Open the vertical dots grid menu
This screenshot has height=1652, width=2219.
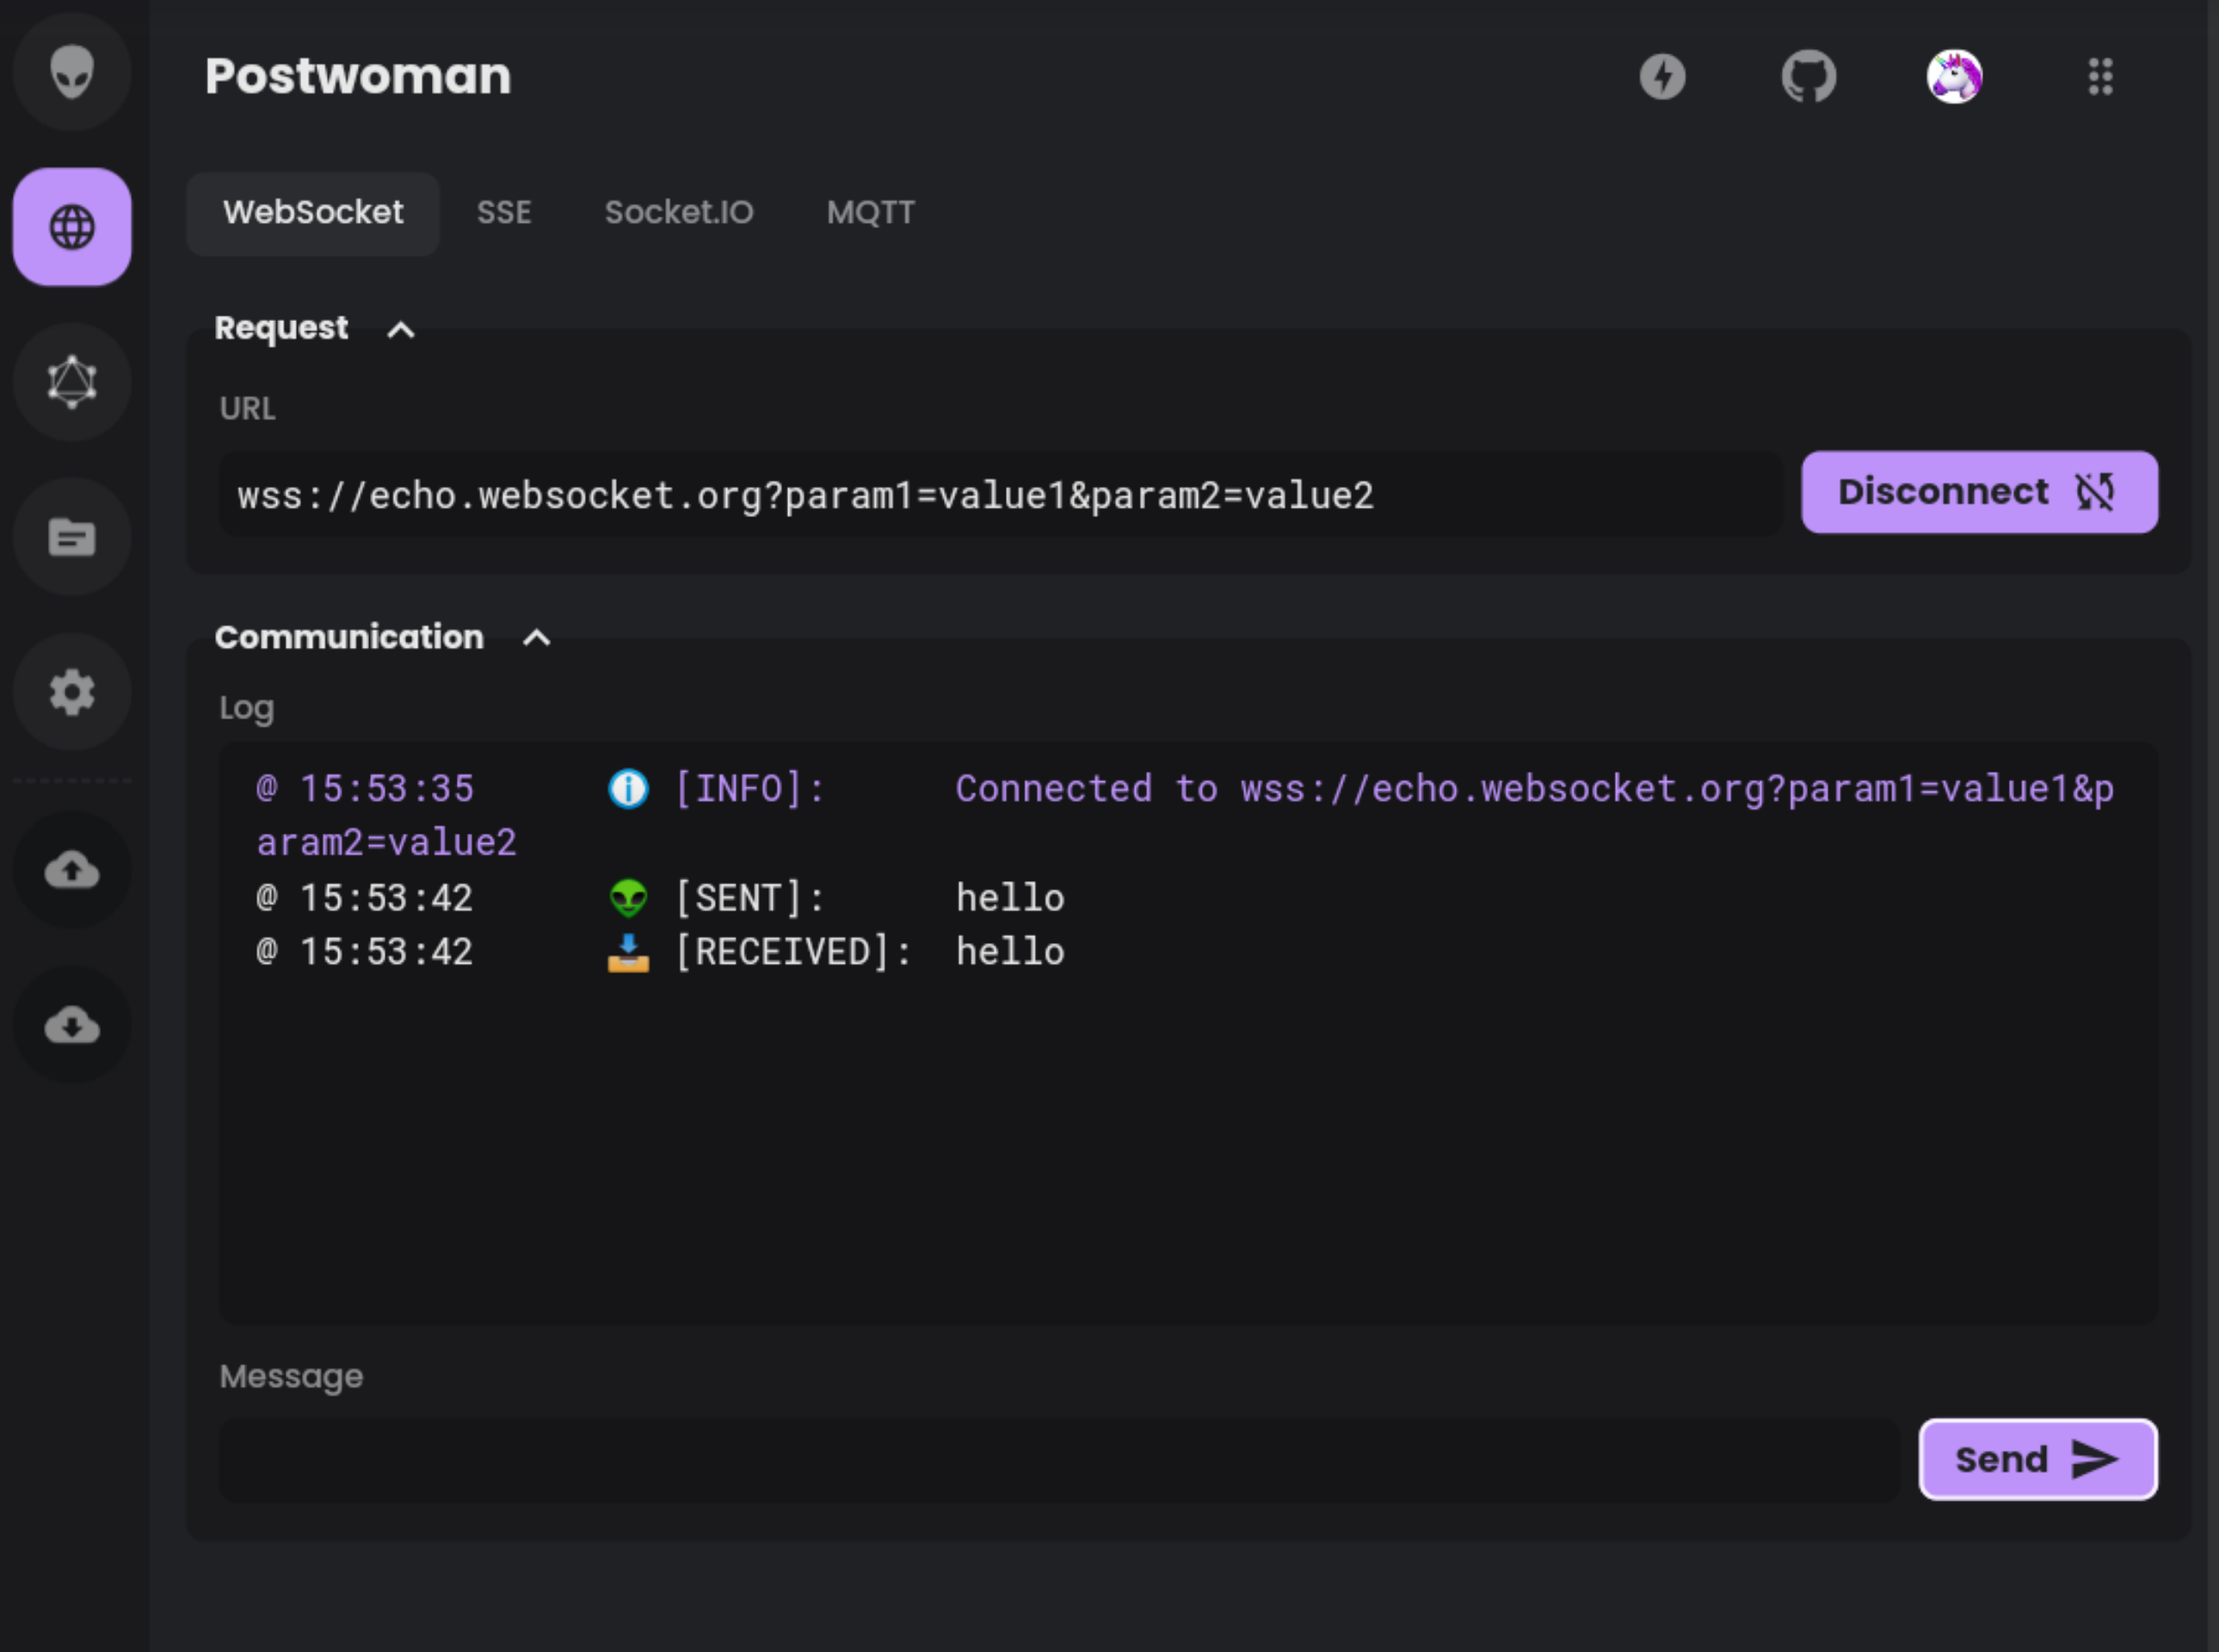(2100, 76)
